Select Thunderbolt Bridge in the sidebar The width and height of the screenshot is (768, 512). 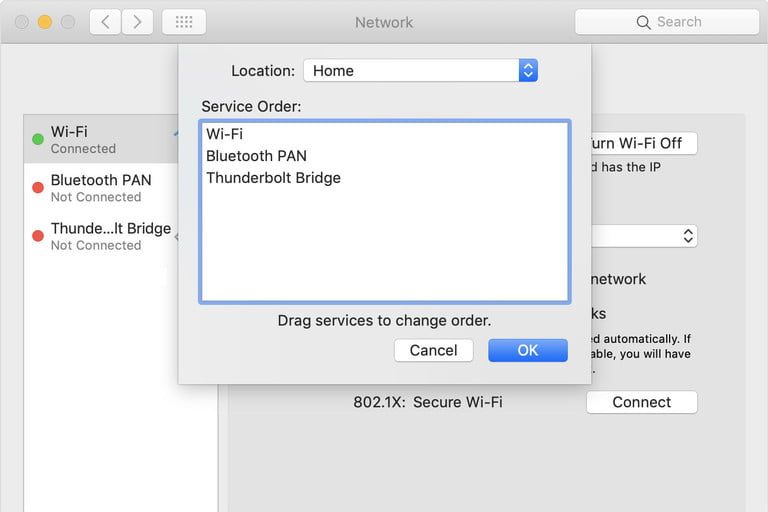tap(110, 236)
